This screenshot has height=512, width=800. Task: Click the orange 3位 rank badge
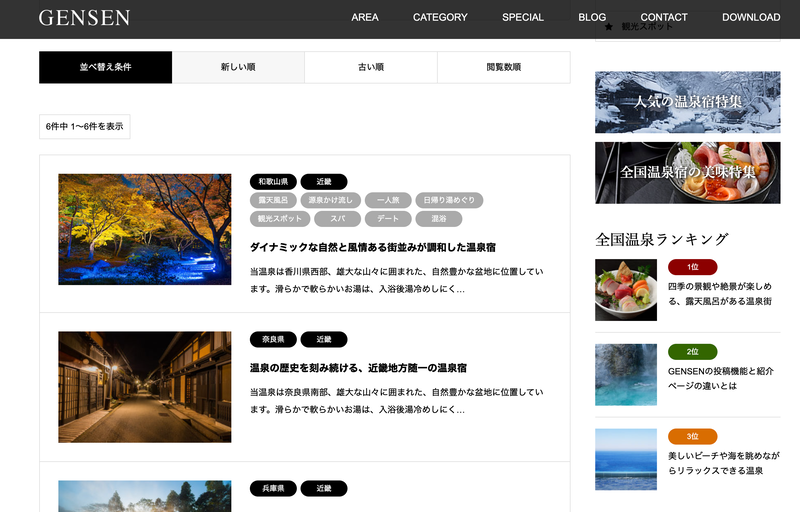(692, 437)
